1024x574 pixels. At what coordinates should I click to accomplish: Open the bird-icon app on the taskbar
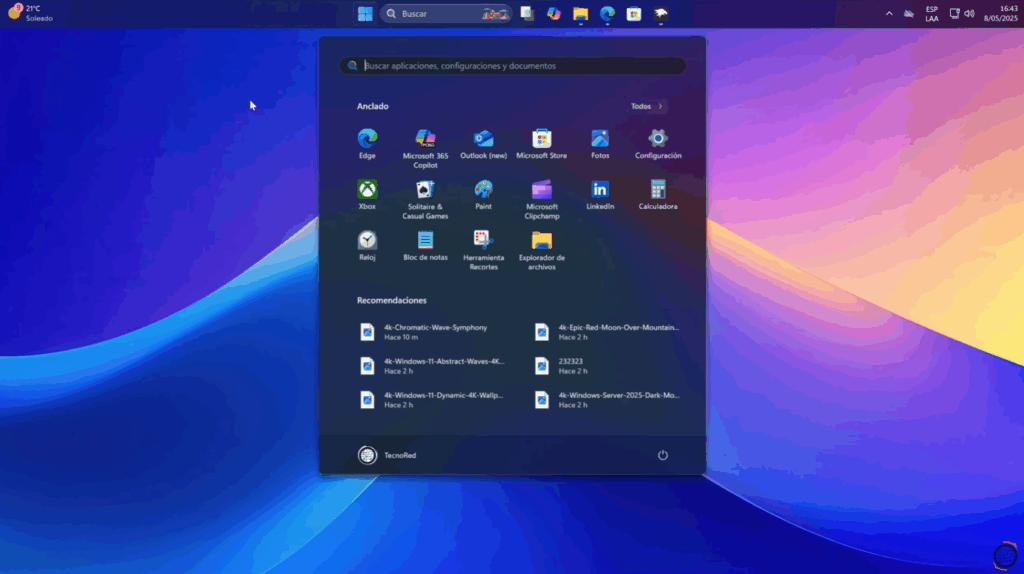click(x=661, y=14)
